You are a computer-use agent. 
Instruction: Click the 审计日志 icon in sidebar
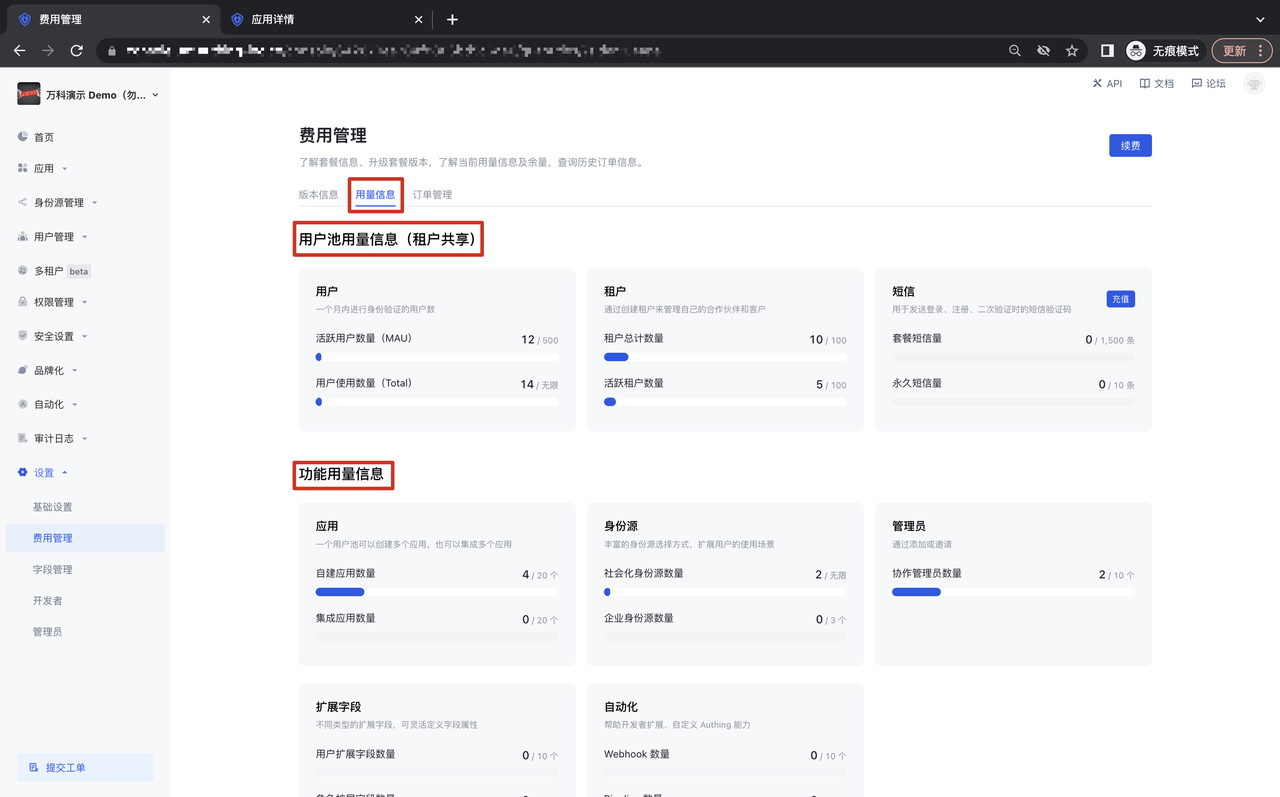click(x=23, y=438)
